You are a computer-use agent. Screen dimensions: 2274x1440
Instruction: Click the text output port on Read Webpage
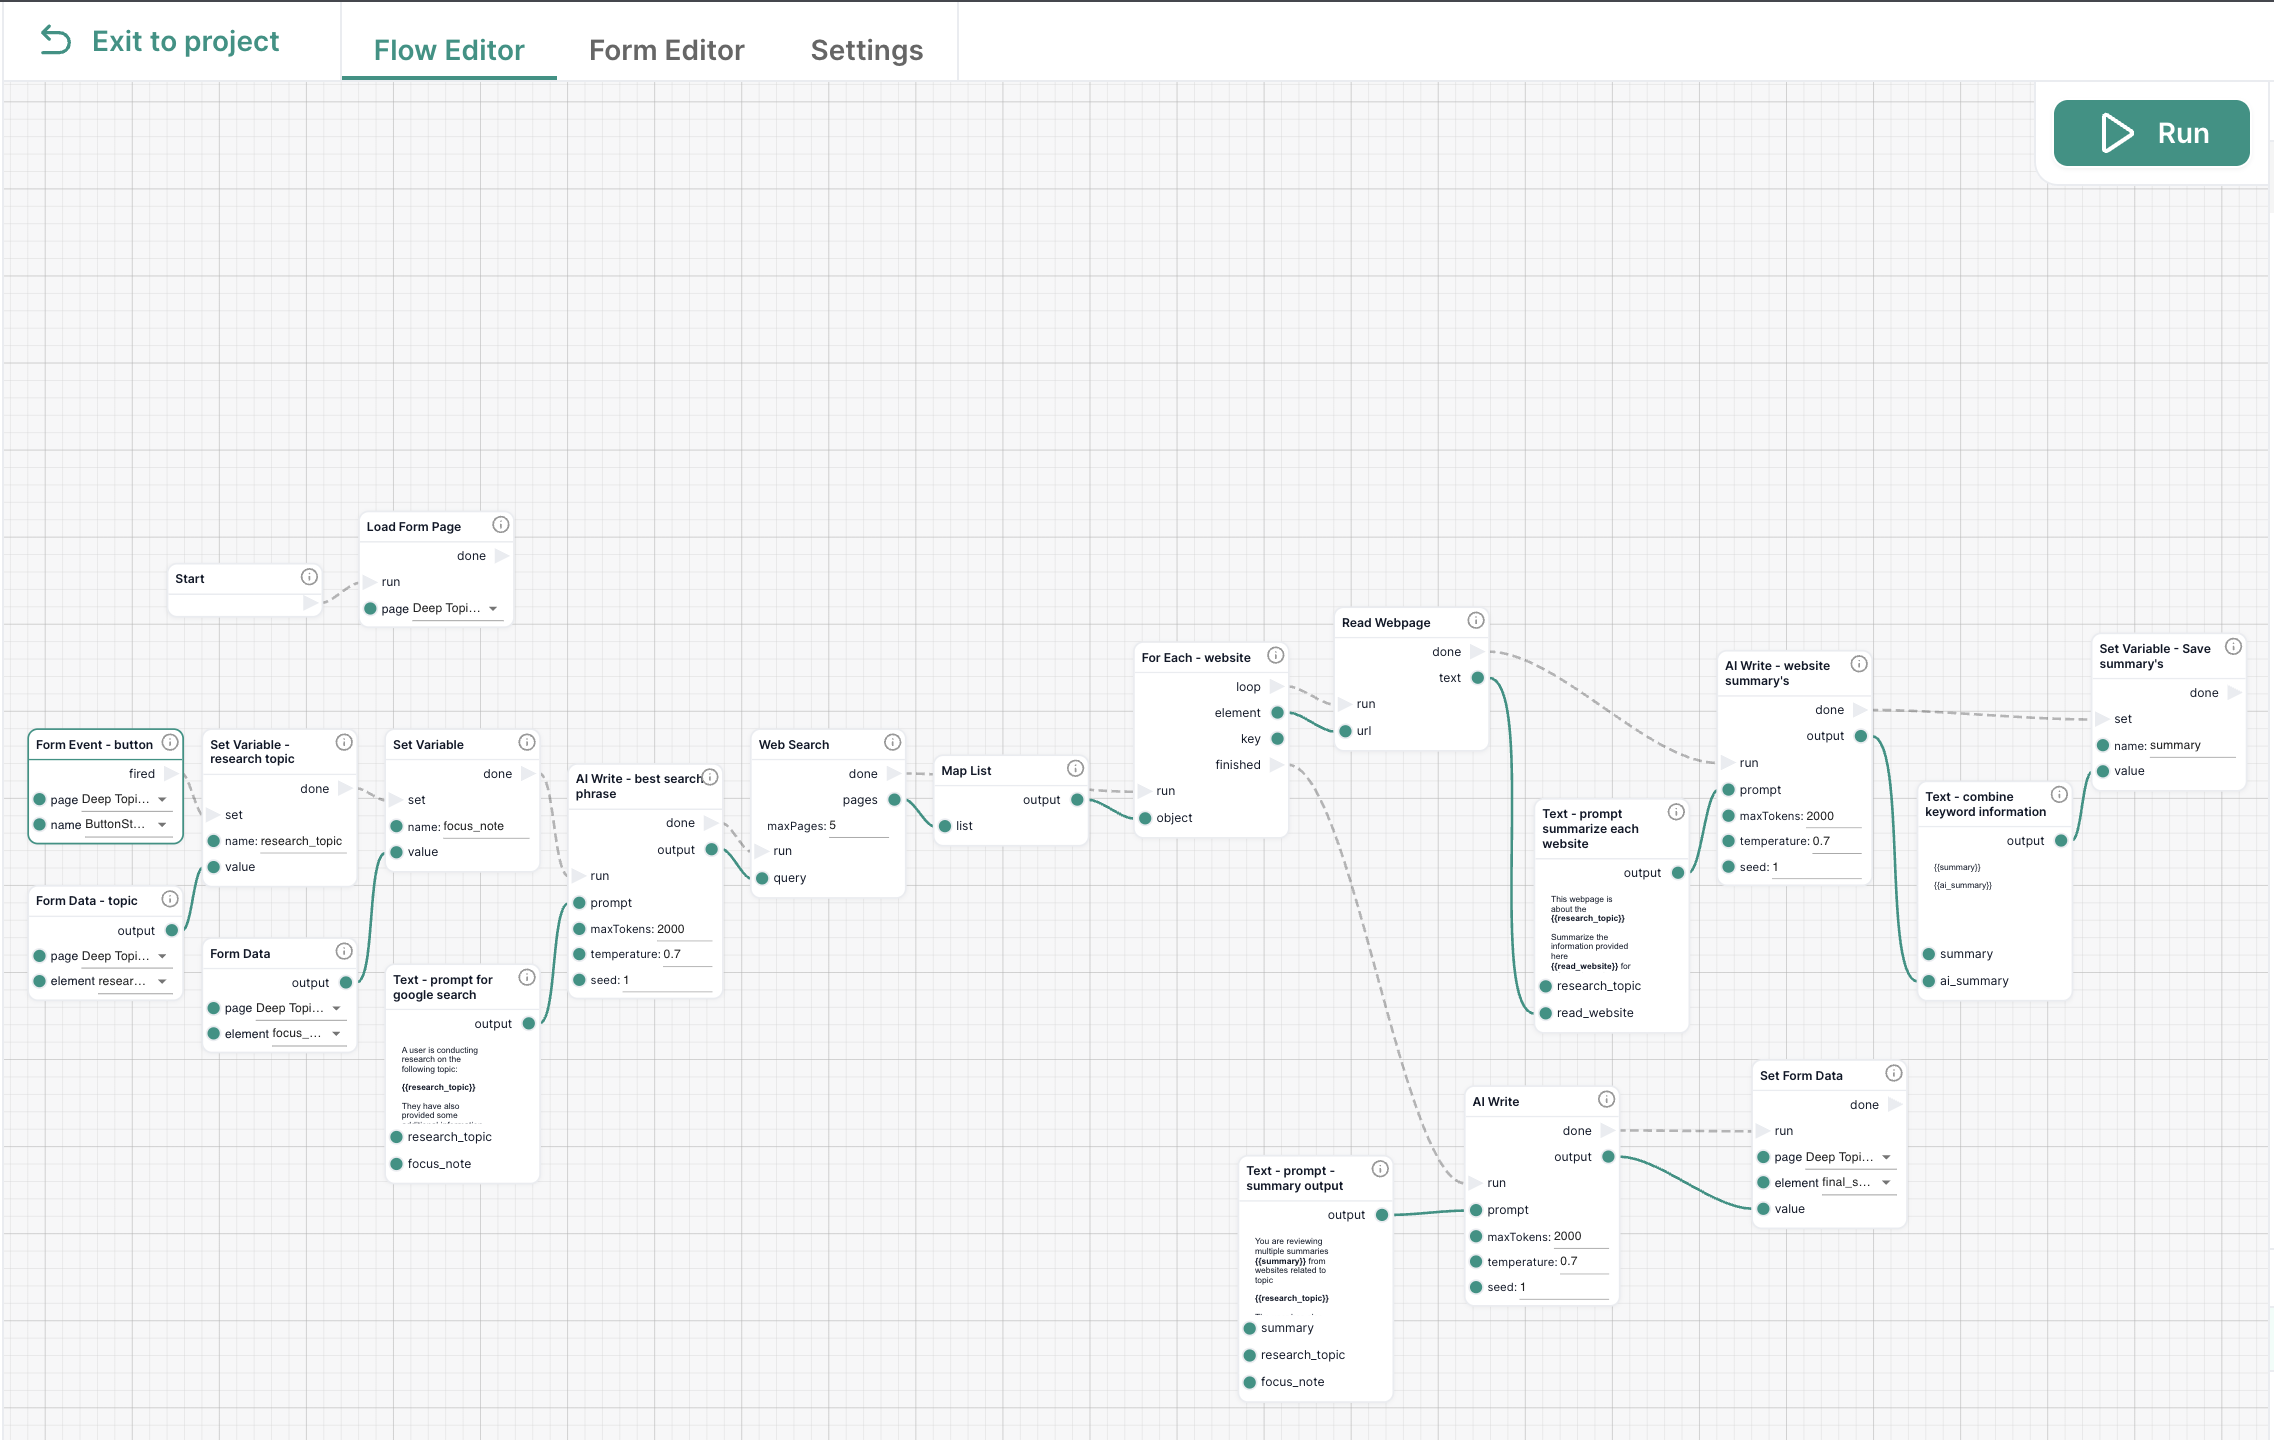[1478, 677]
